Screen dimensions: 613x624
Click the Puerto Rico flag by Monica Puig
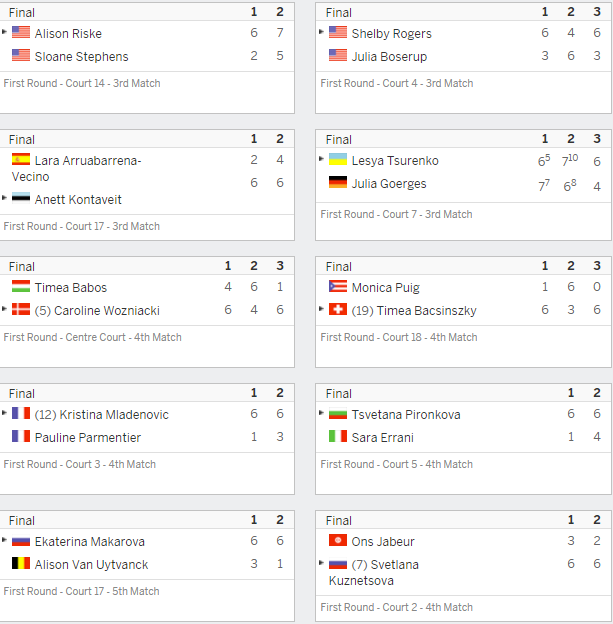coord(338,286)
